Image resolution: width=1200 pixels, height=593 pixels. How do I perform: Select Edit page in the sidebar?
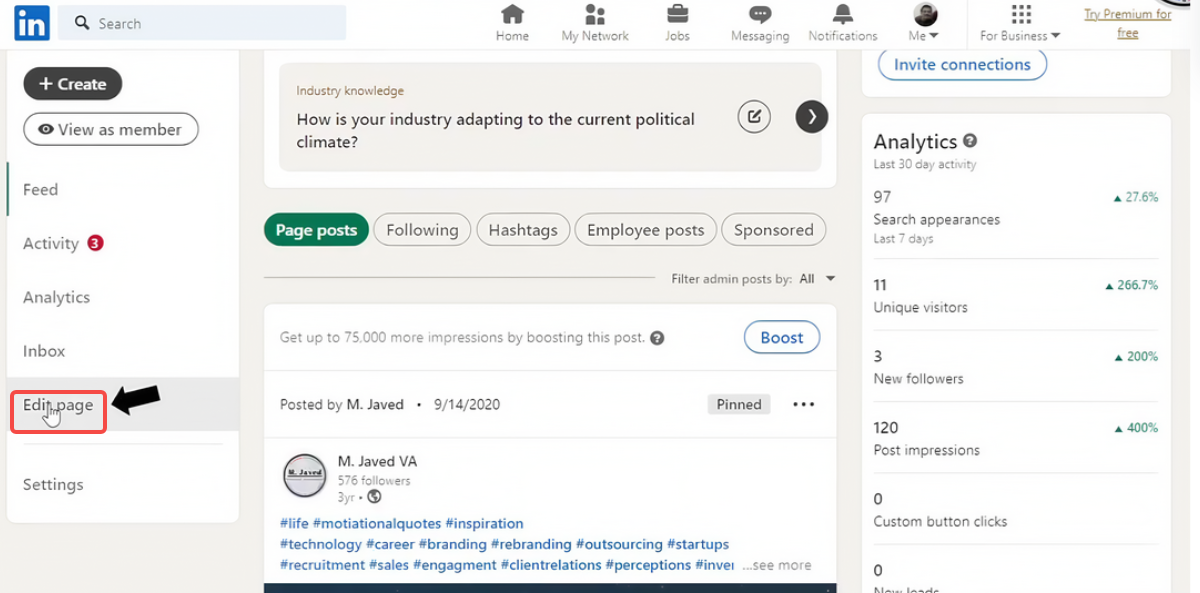coord(57,404)
